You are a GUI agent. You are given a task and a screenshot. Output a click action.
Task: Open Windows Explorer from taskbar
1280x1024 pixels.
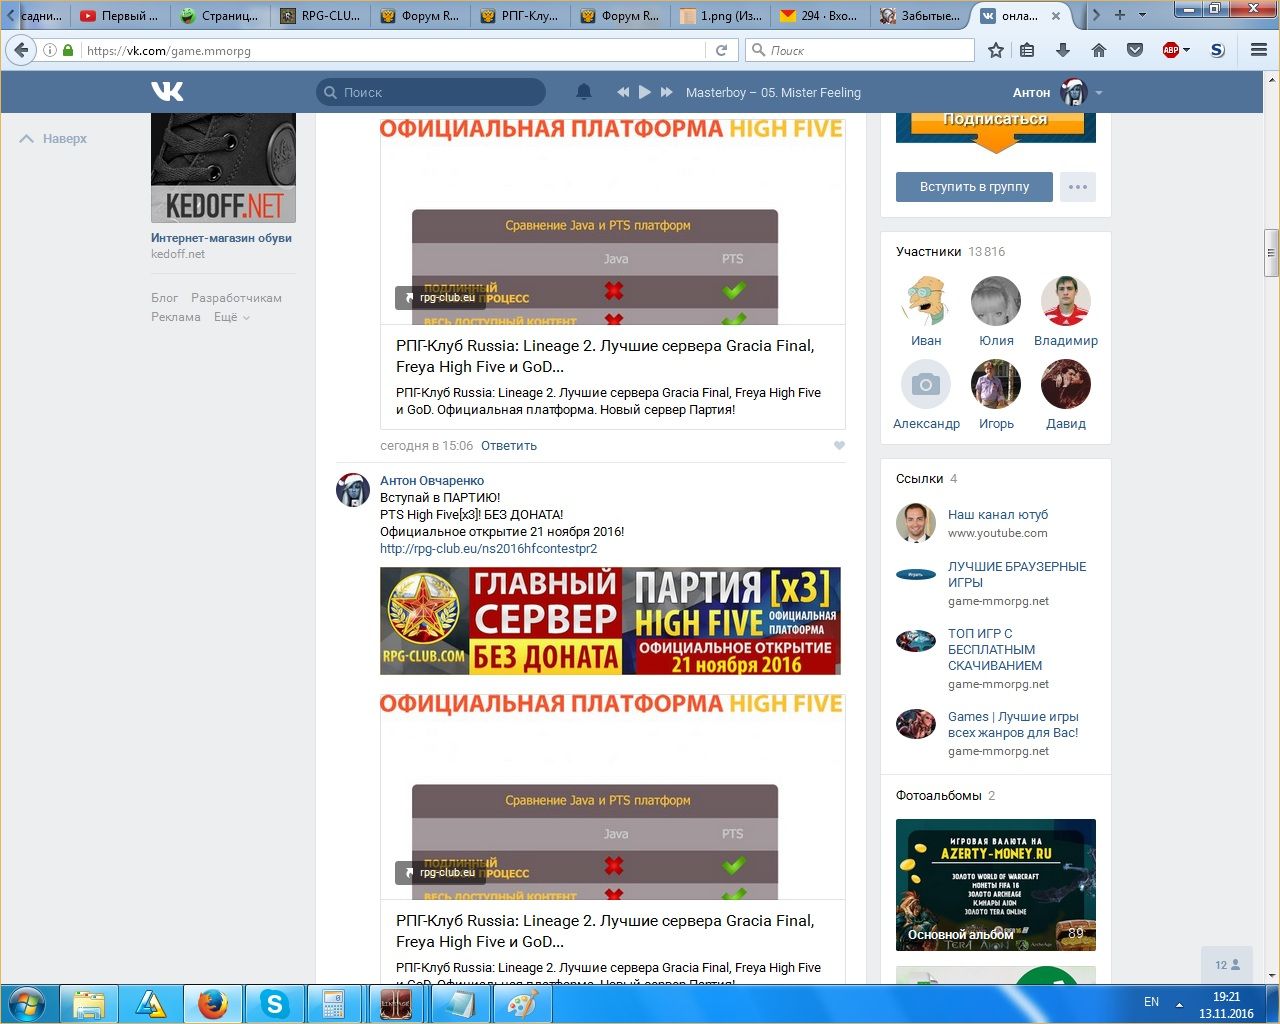89,1004
